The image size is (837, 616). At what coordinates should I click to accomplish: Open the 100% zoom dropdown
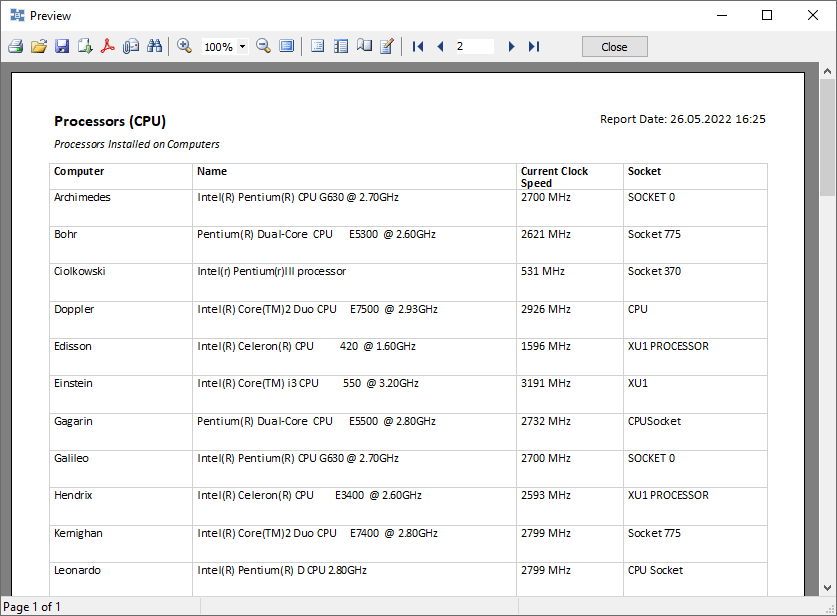tap(242, 46)
